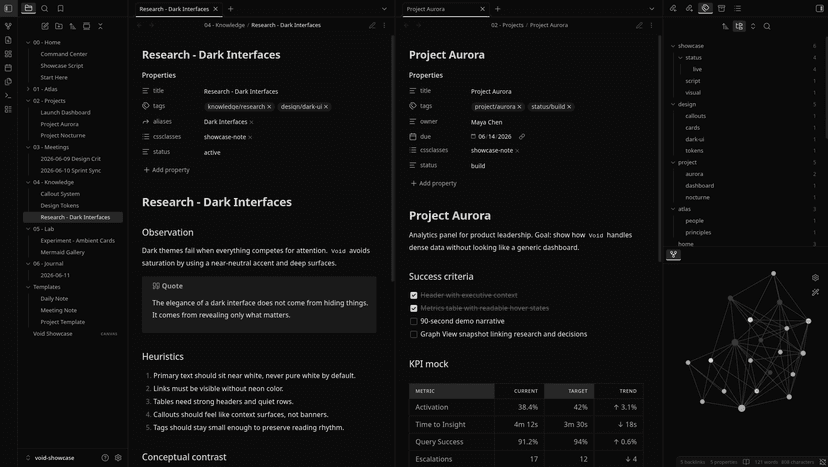Screen dimensions: 828x467
Task: Check the 'Graph View snapshot' task
Action: (413, 334)
